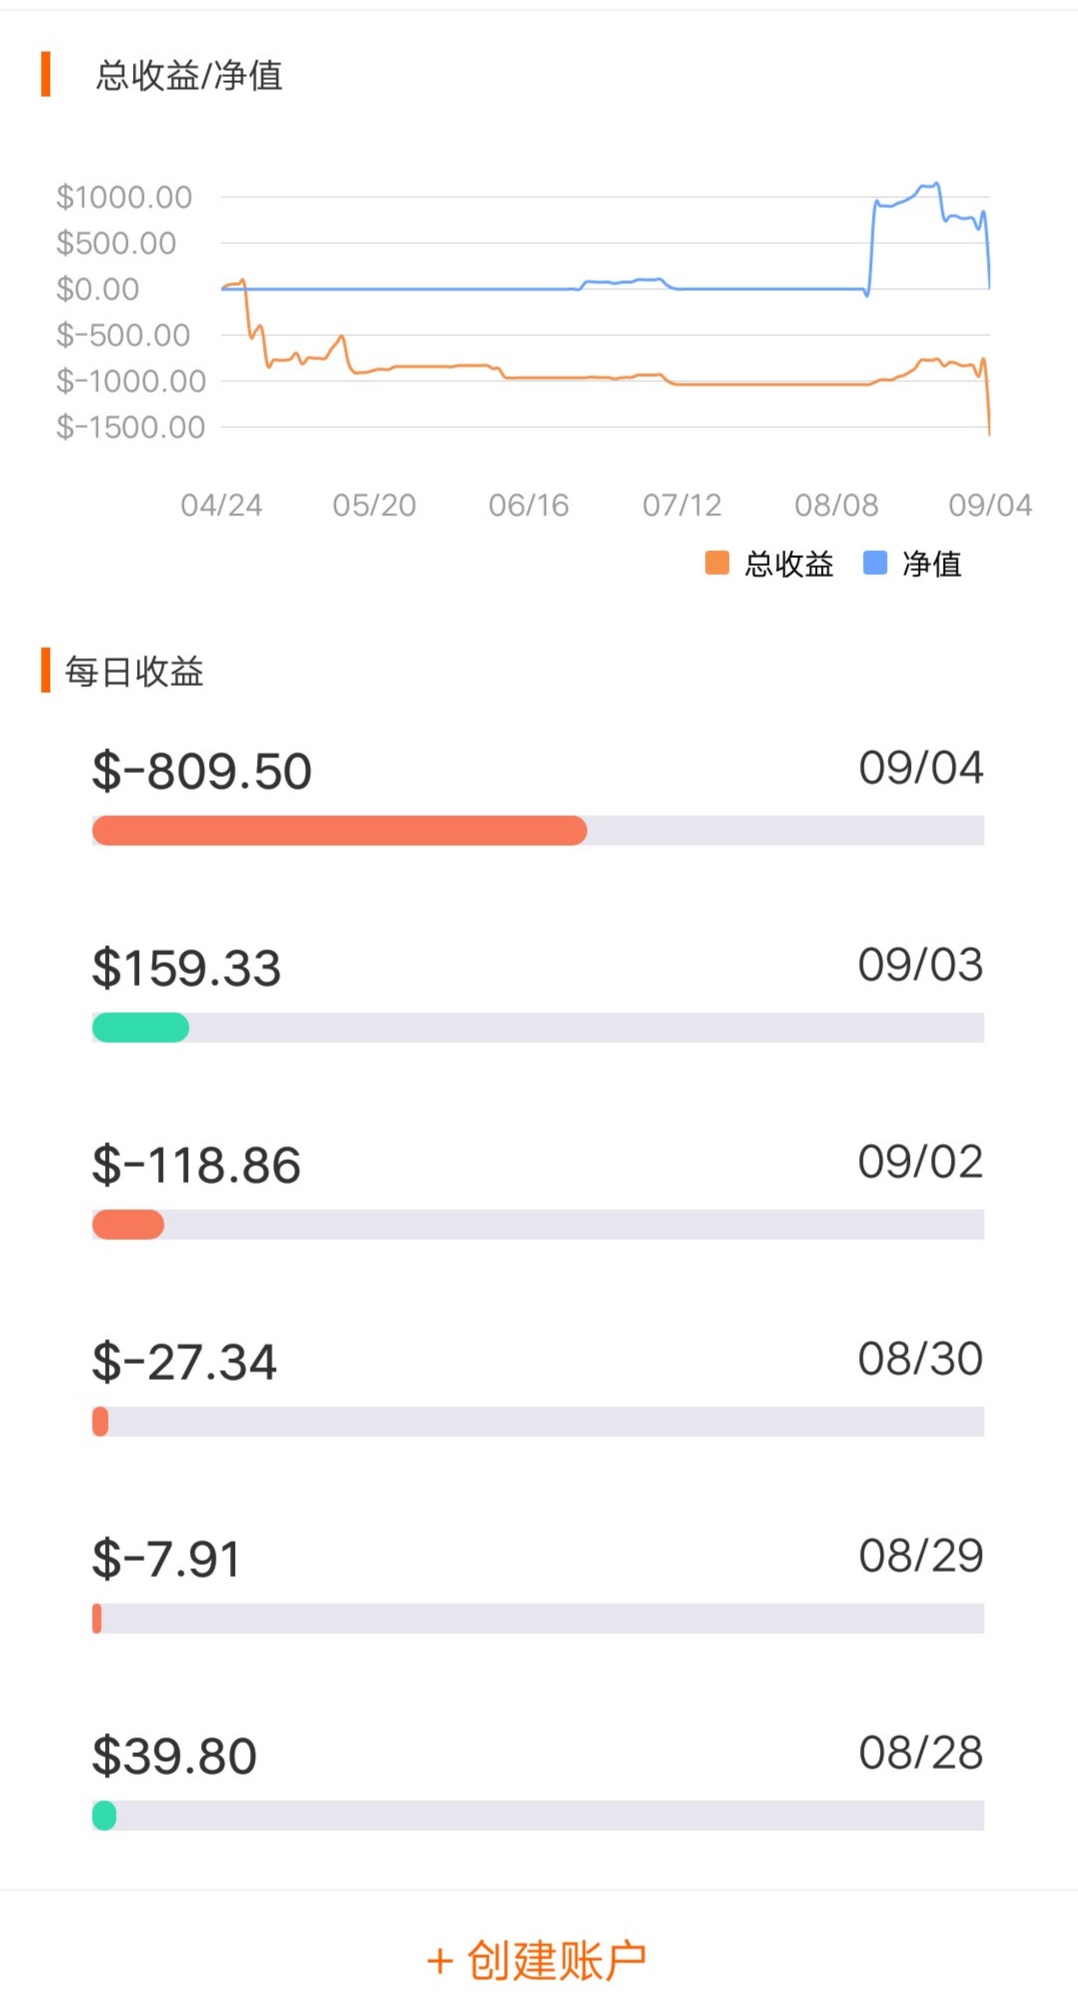Tap the green progress bar for 09/03

coord(140,1027)
